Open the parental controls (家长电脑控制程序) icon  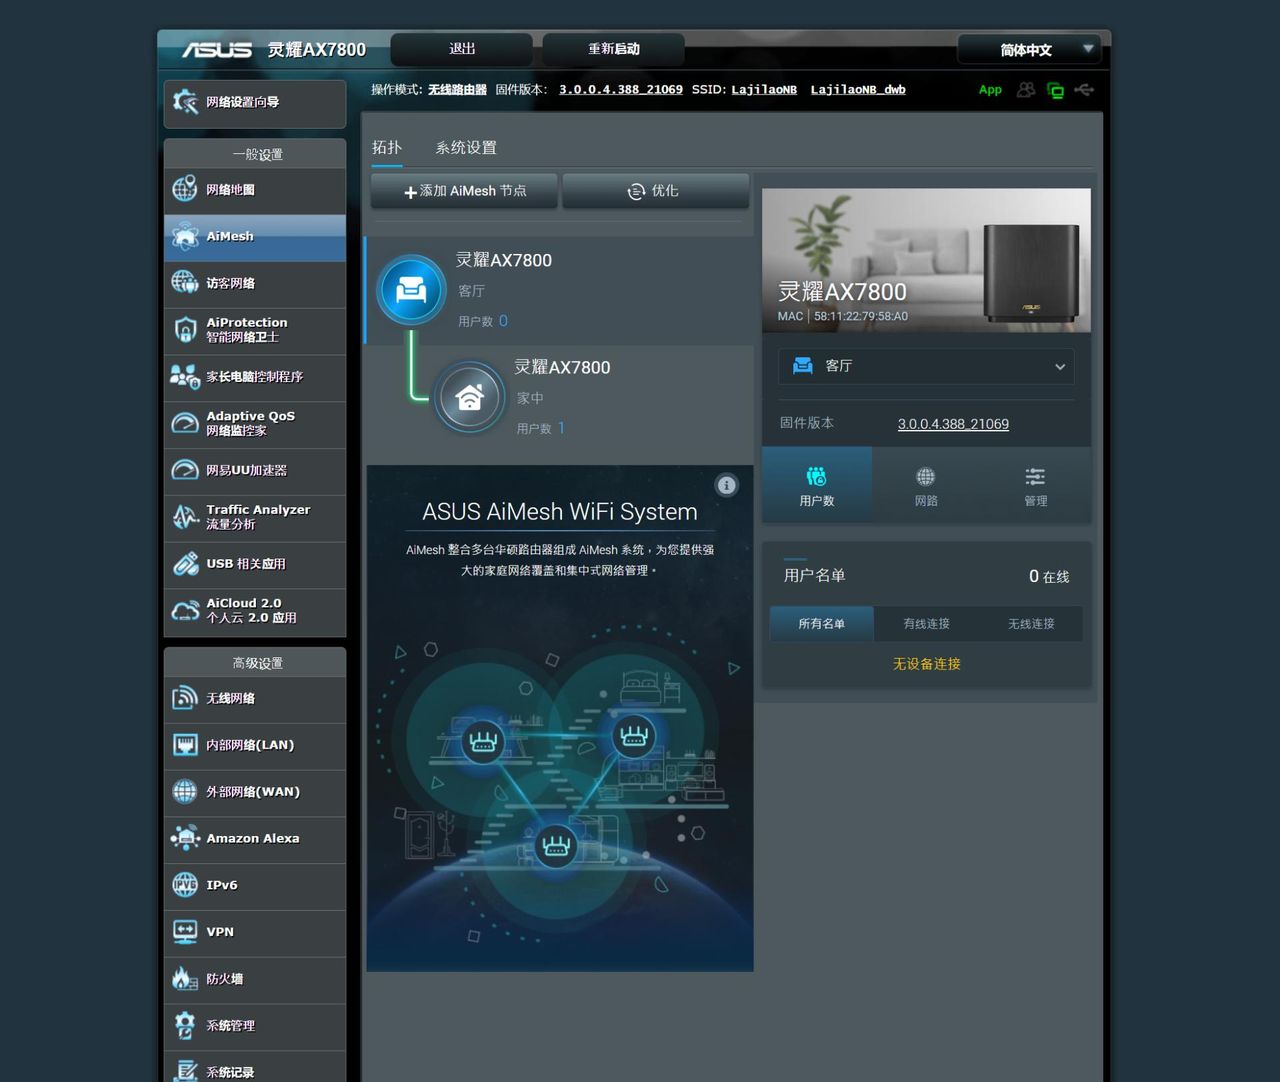point(185,377)
